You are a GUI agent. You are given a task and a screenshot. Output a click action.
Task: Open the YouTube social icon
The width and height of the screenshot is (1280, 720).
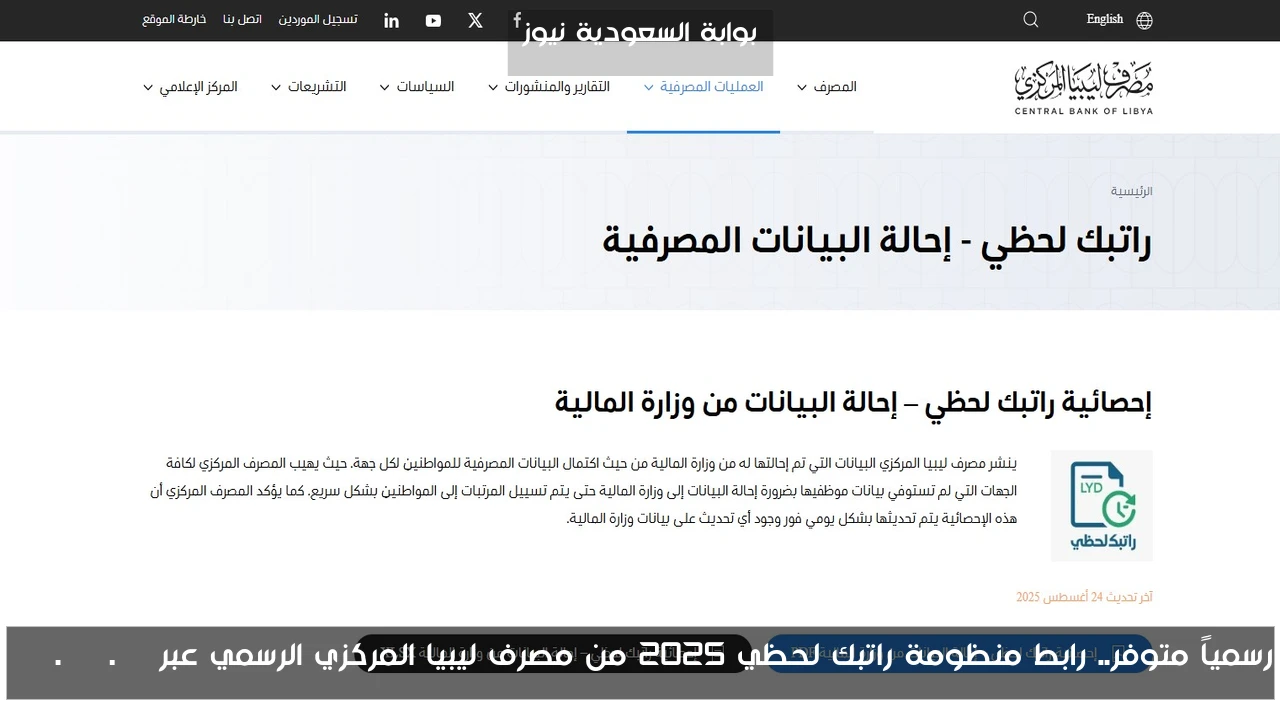coord(433,21)
